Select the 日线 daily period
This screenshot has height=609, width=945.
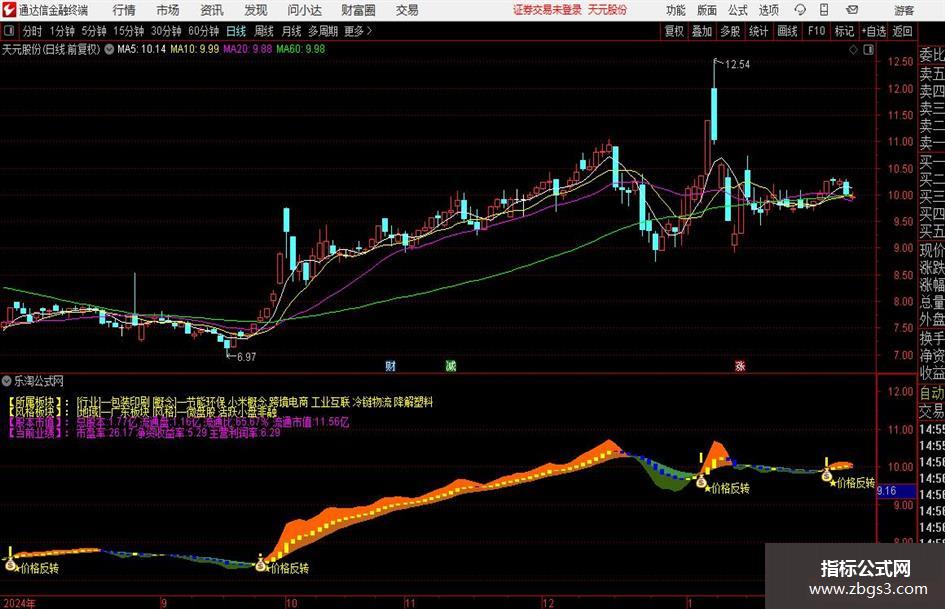[236, 31]
